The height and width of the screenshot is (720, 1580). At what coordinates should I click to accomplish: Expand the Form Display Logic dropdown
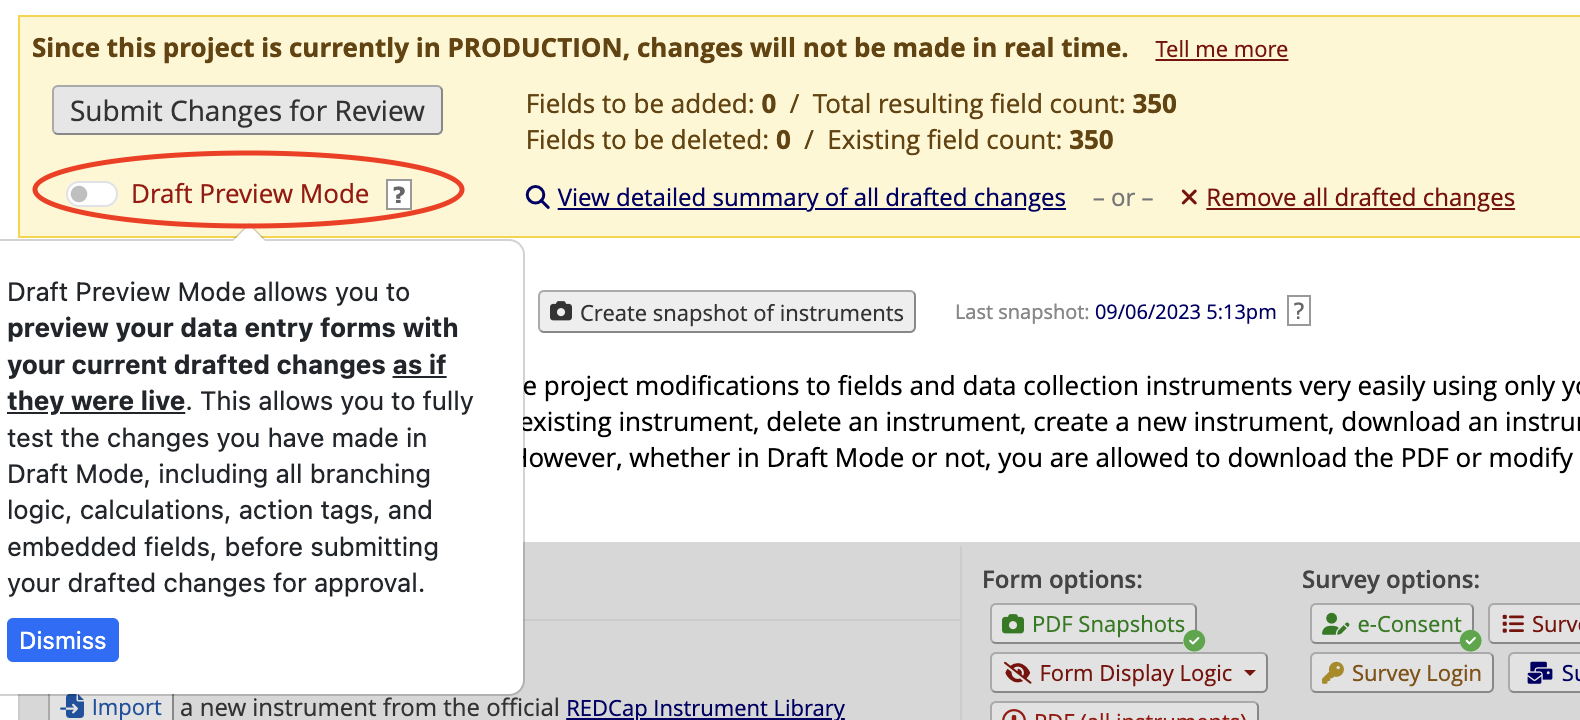coord(1129,673)
